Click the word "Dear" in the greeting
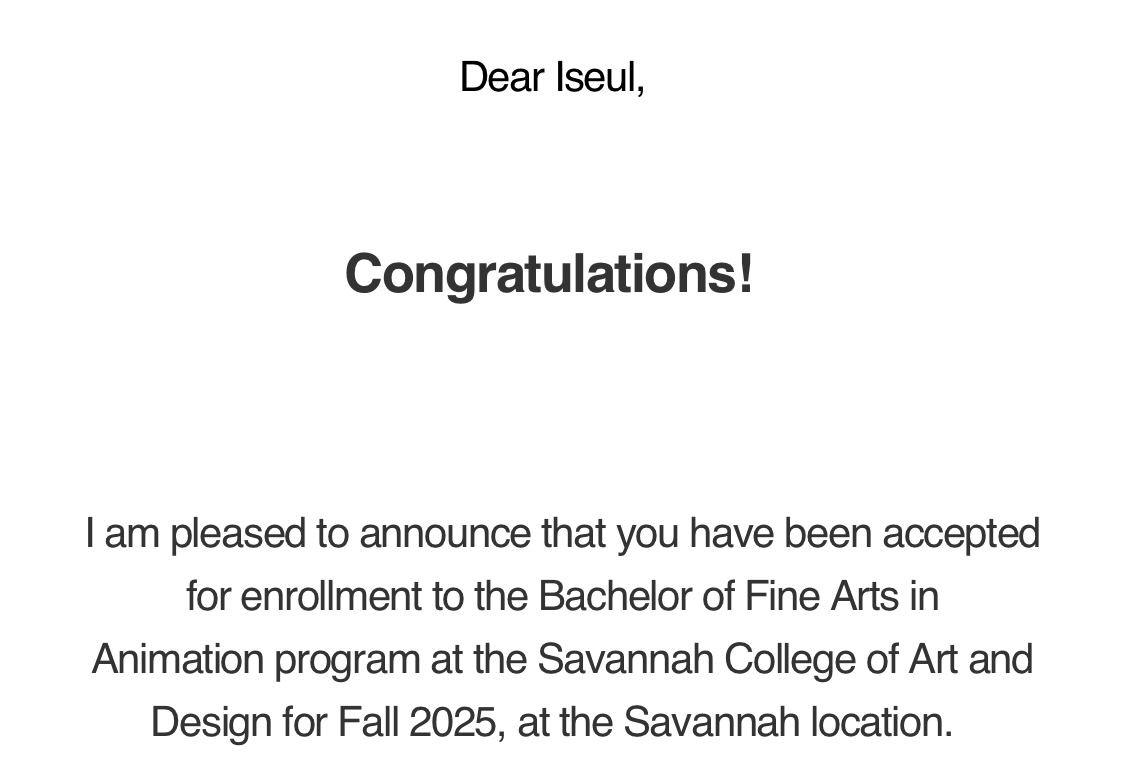1125x764 pixels. click(502, 77)
